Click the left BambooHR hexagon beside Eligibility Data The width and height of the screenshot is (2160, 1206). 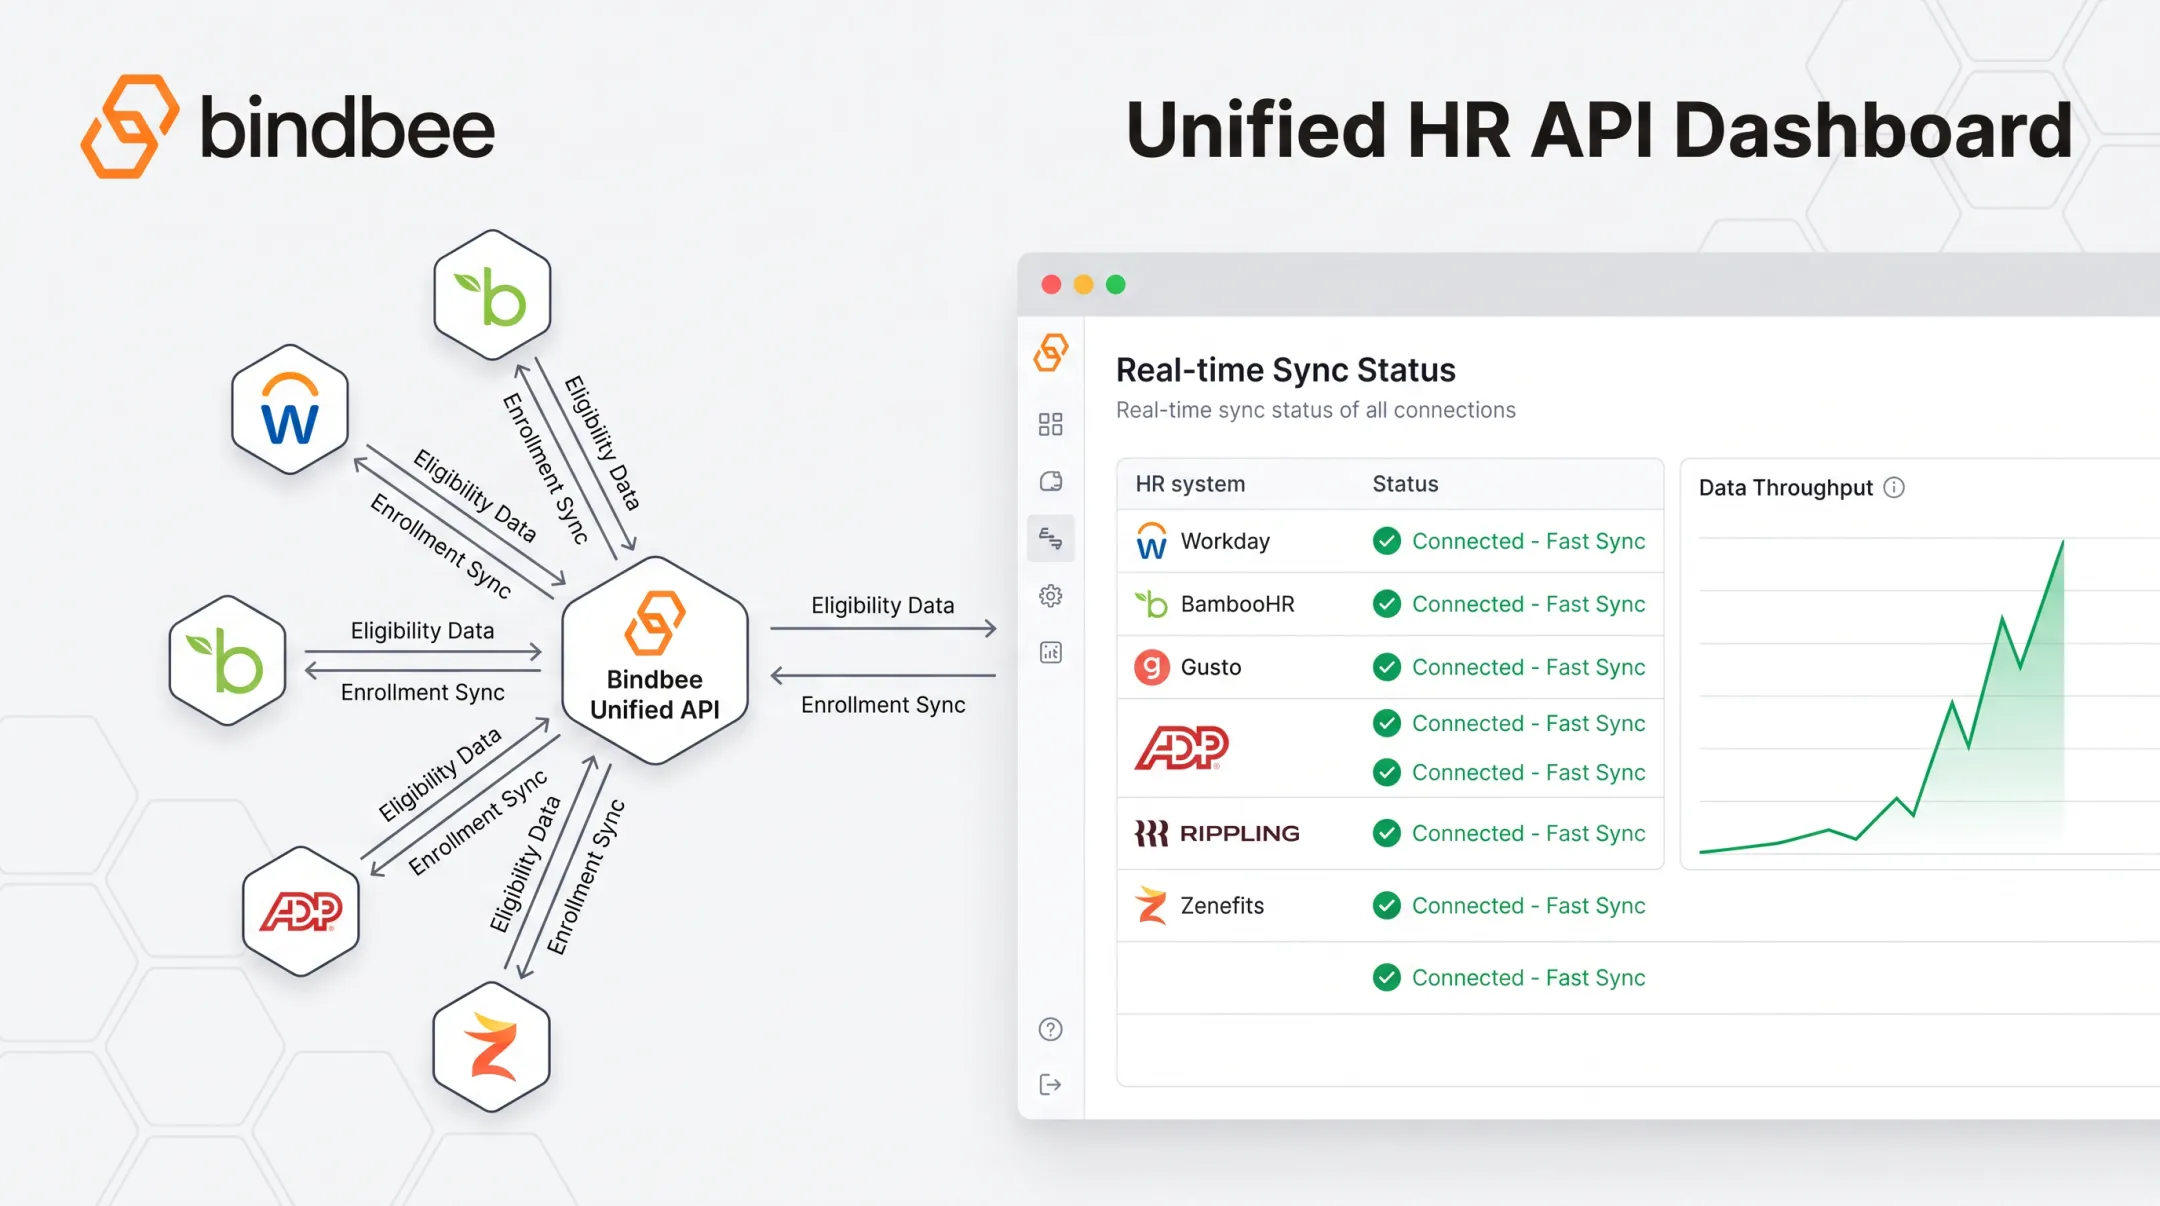pos(228,660)
